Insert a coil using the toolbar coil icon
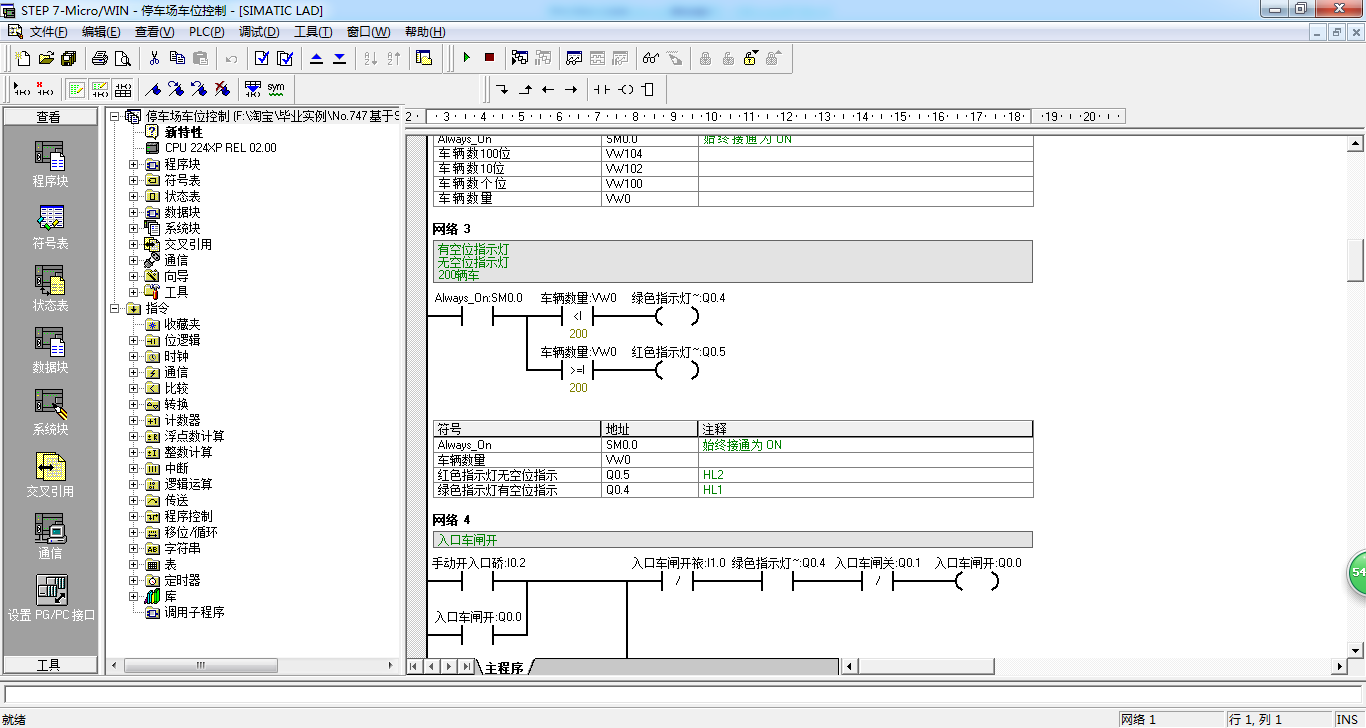 [x=626, y=89]
